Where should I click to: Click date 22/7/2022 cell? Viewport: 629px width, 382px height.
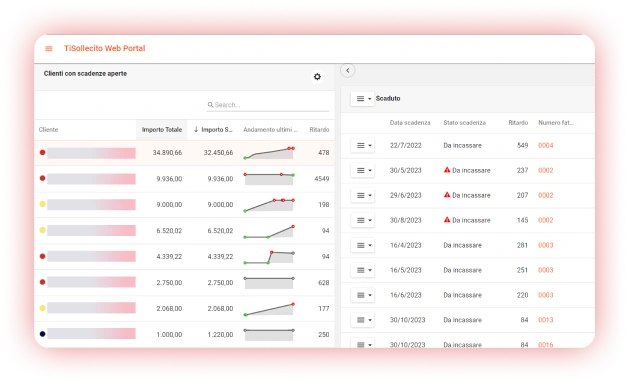click(x=406, y=145)
